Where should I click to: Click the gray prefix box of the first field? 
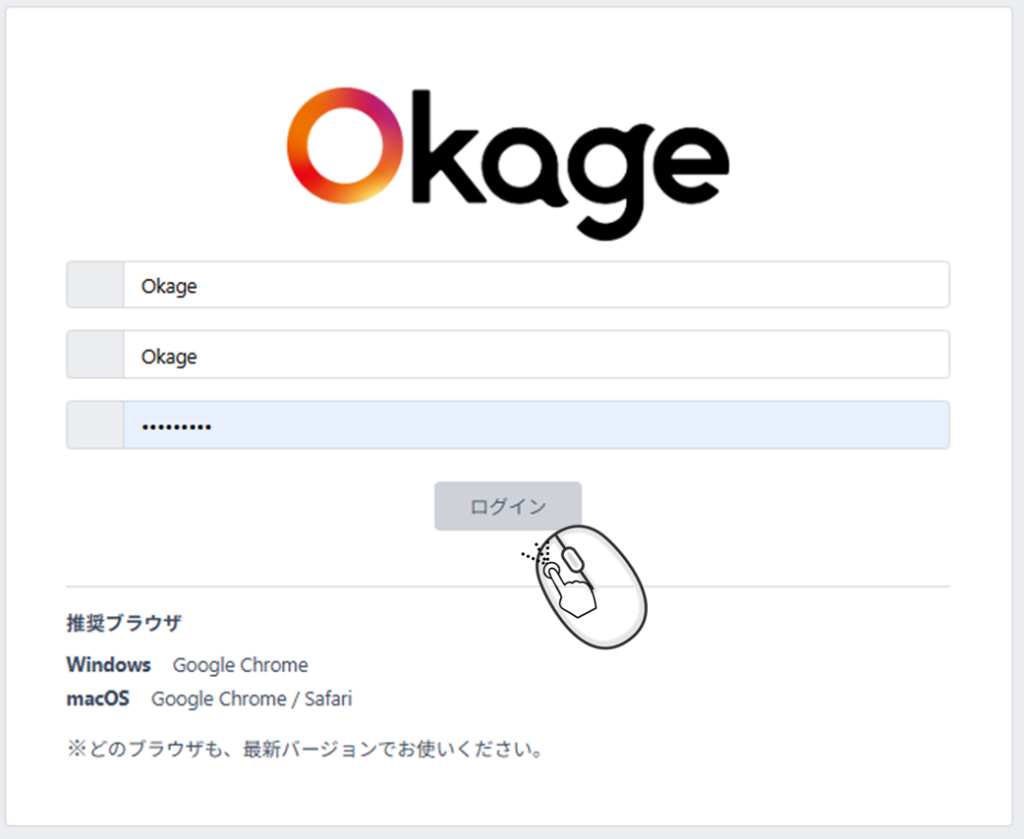point(95,285)
